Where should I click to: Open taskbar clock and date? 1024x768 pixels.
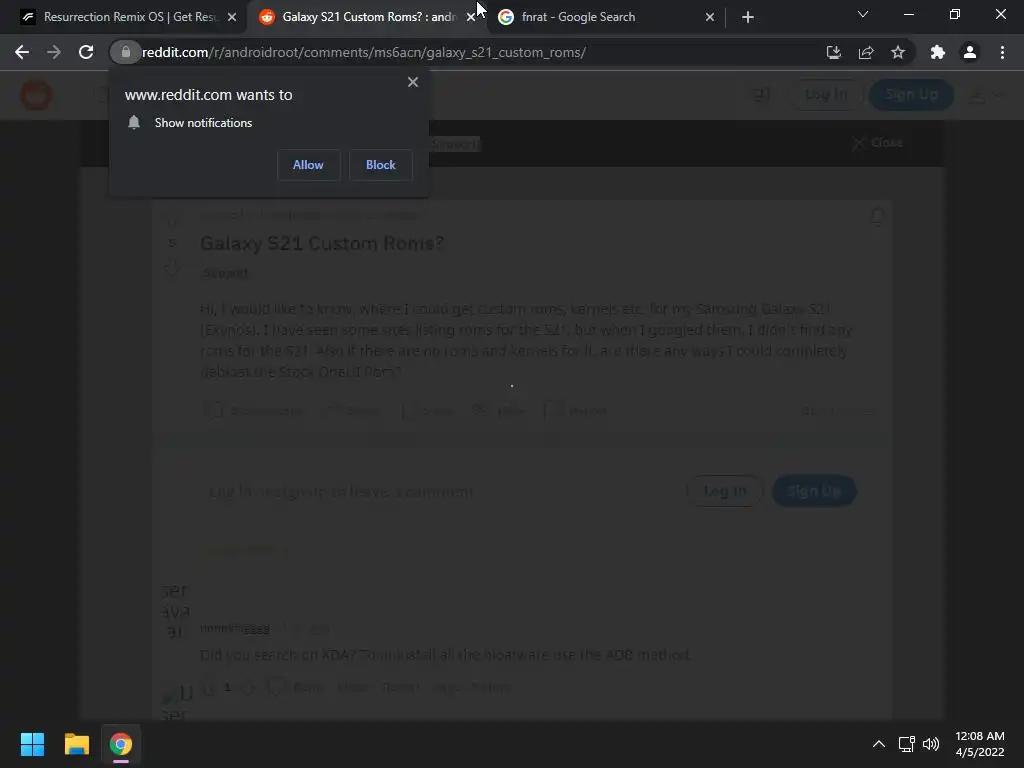(980, 744)
